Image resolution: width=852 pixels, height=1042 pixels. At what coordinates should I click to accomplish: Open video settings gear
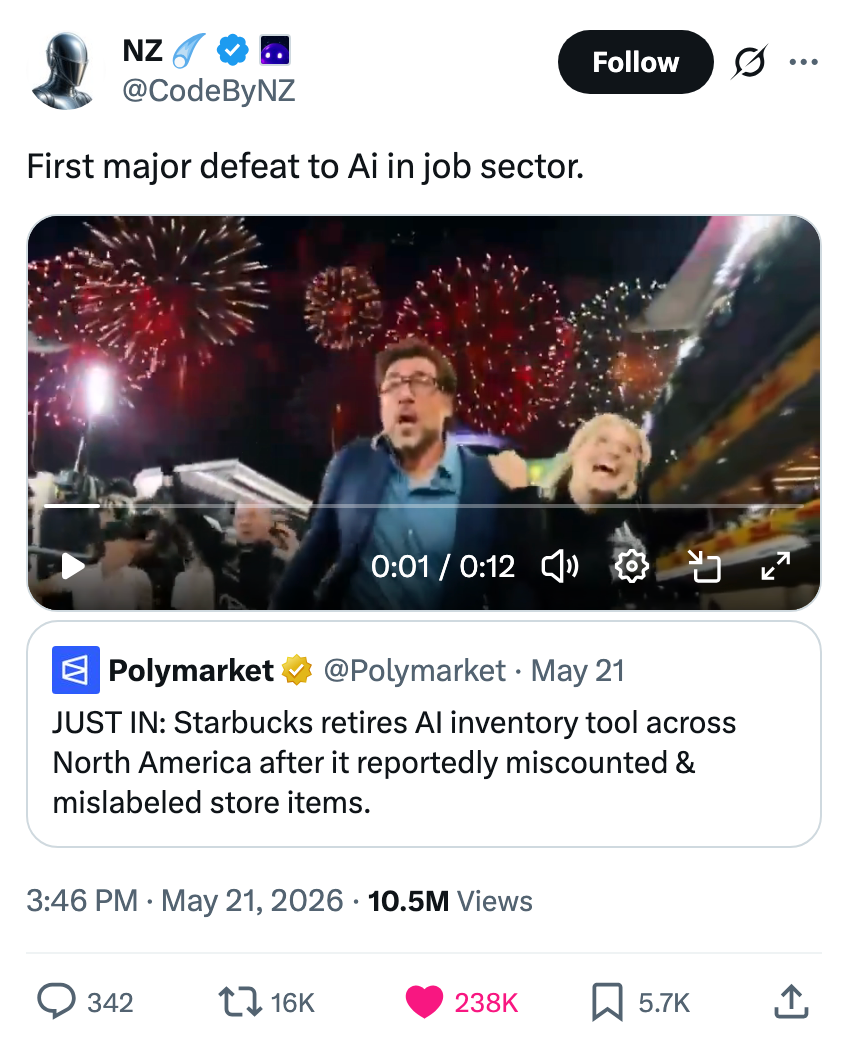(x=631, y=567)
